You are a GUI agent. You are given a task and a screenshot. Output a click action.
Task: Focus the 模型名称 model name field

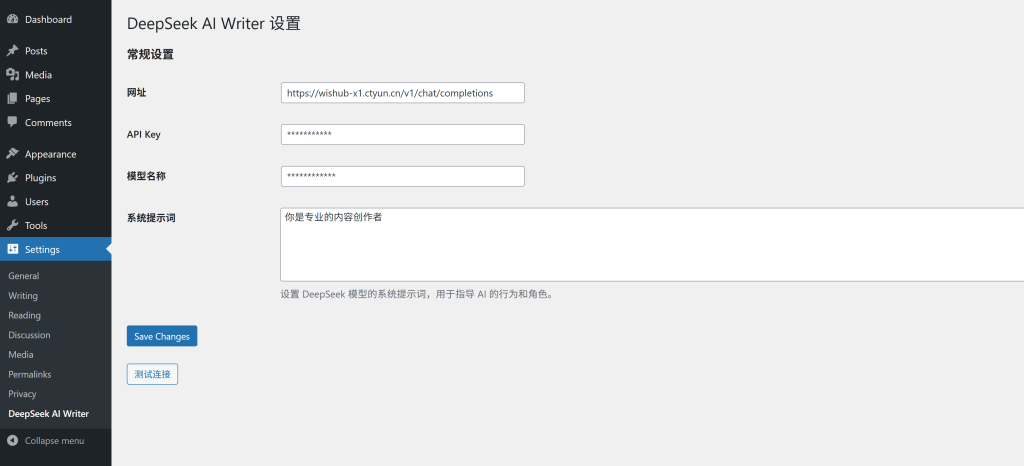click(x=402, y=176)
